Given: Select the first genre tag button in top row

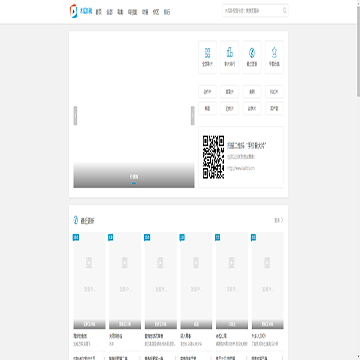Looking at the screenshot, I should coord(207,92).
